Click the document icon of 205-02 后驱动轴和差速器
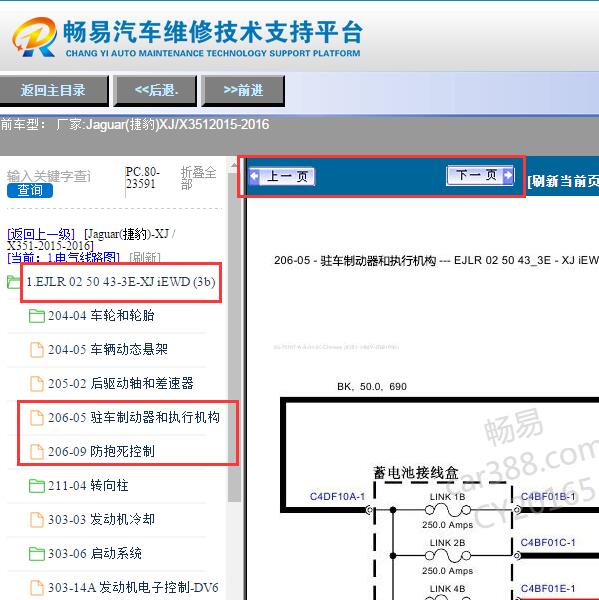Image resolution: width=599 pixels, height=600 pixels. coord(37,384)
